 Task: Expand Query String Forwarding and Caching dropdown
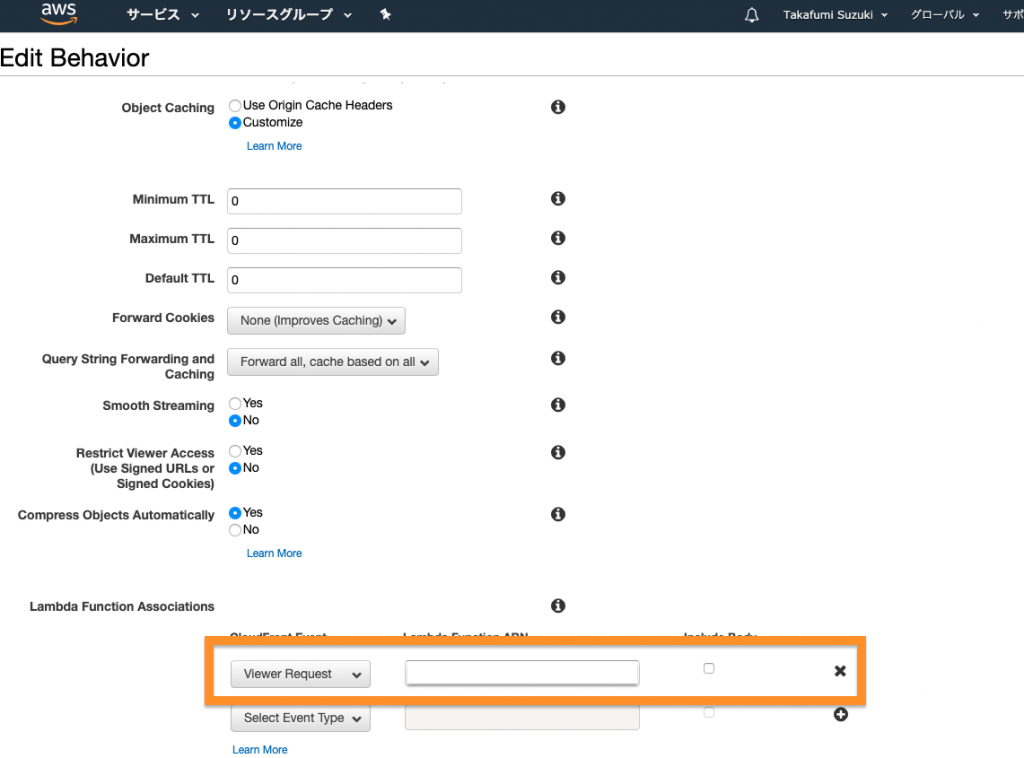coord(333,362)
